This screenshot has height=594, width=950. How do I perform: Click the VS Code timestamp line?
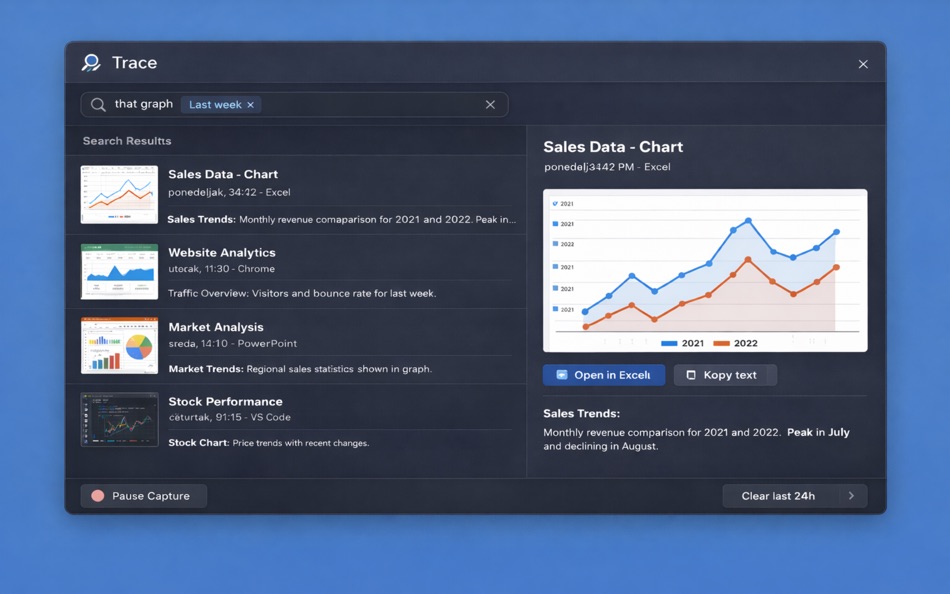tap(229, 417)
